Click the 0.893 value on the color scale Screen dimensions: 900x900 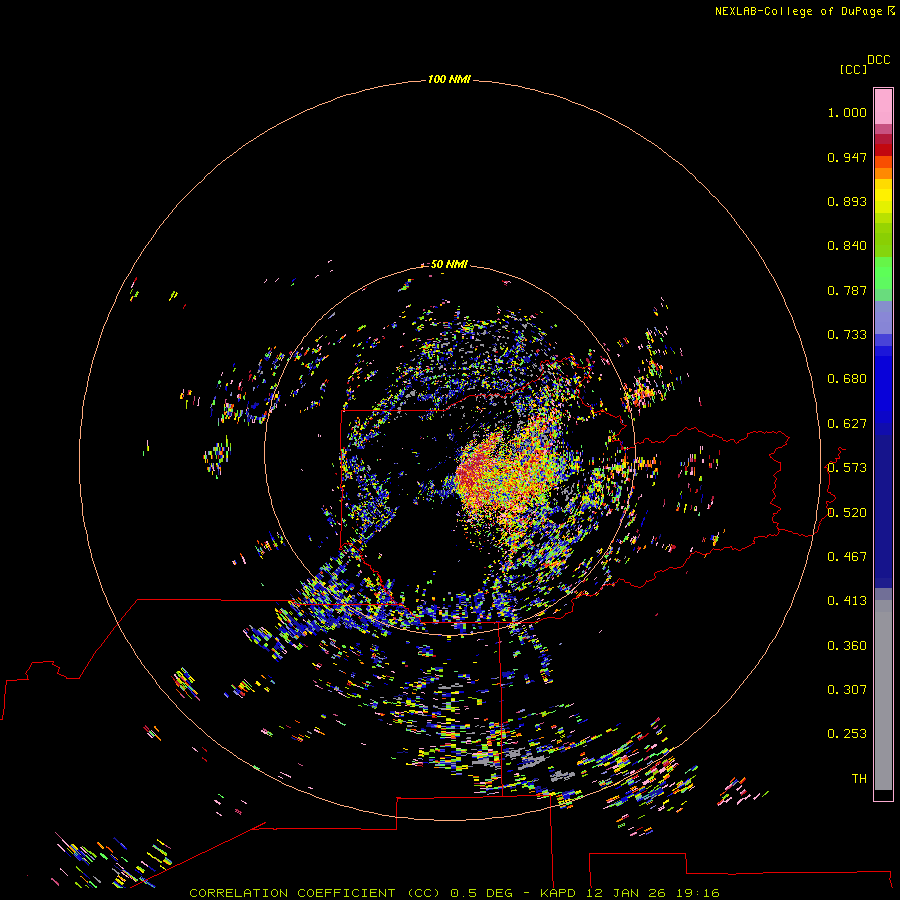(x=847, y=201)
